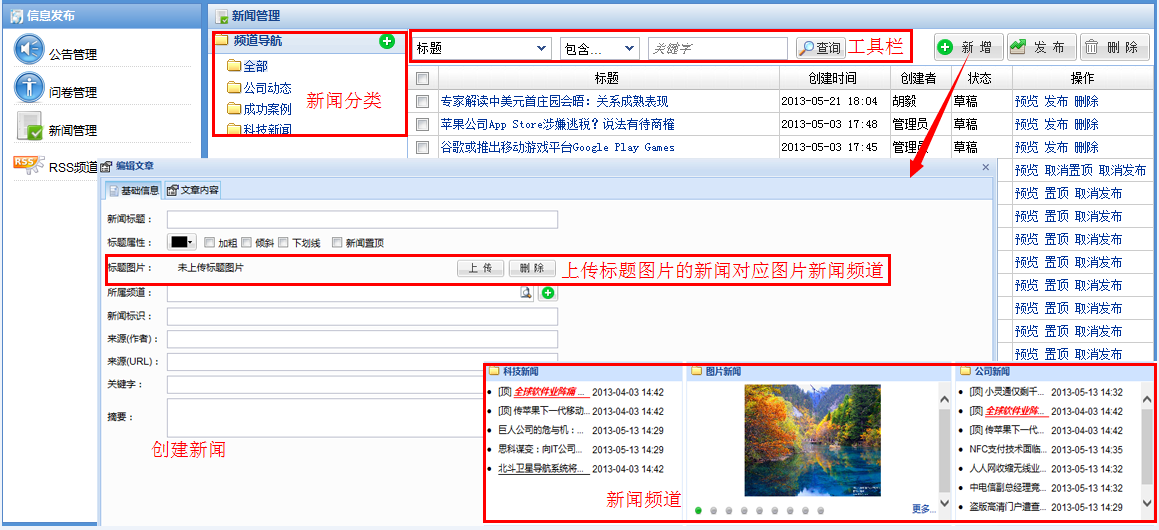
Task: Open news 小灵通仅剩千 in 公司新闻
Action: 1007,392
